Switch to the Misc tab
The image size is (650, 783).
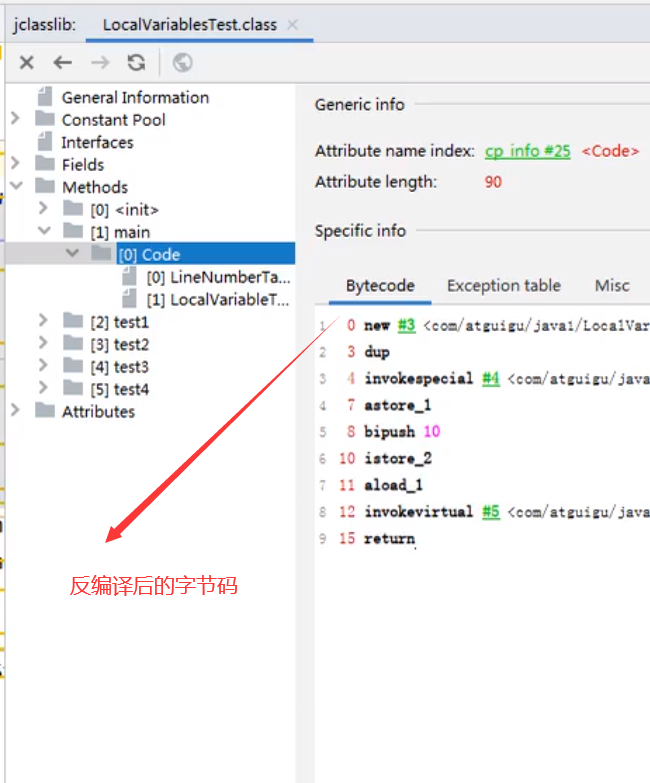612,286
